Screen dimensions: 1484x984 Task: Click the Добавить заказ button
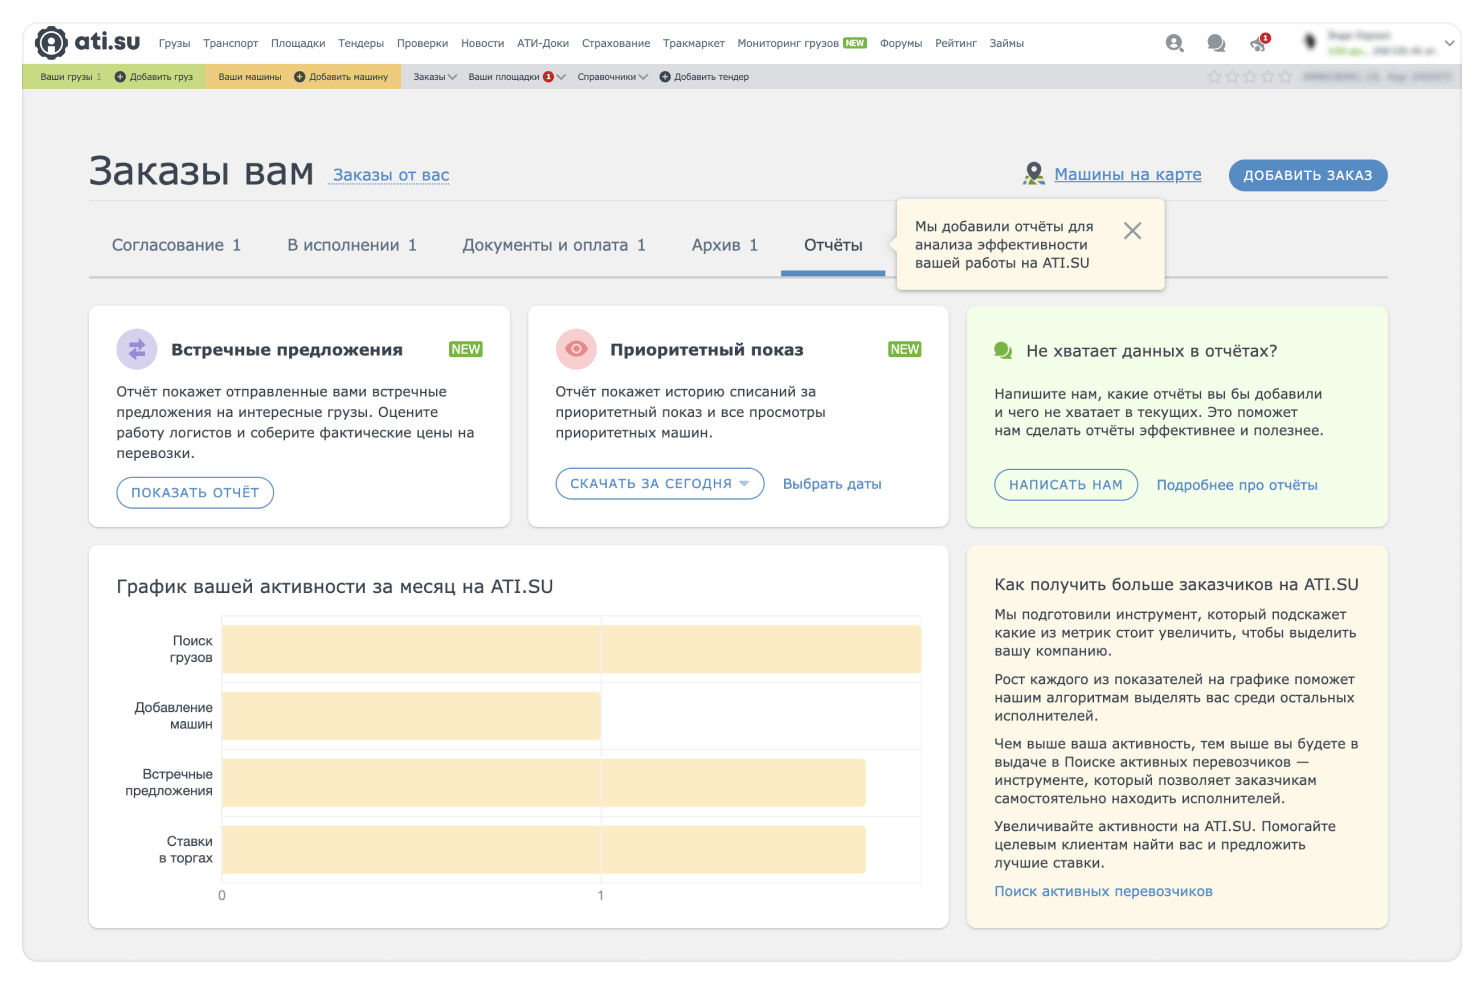coord(1308,175)
